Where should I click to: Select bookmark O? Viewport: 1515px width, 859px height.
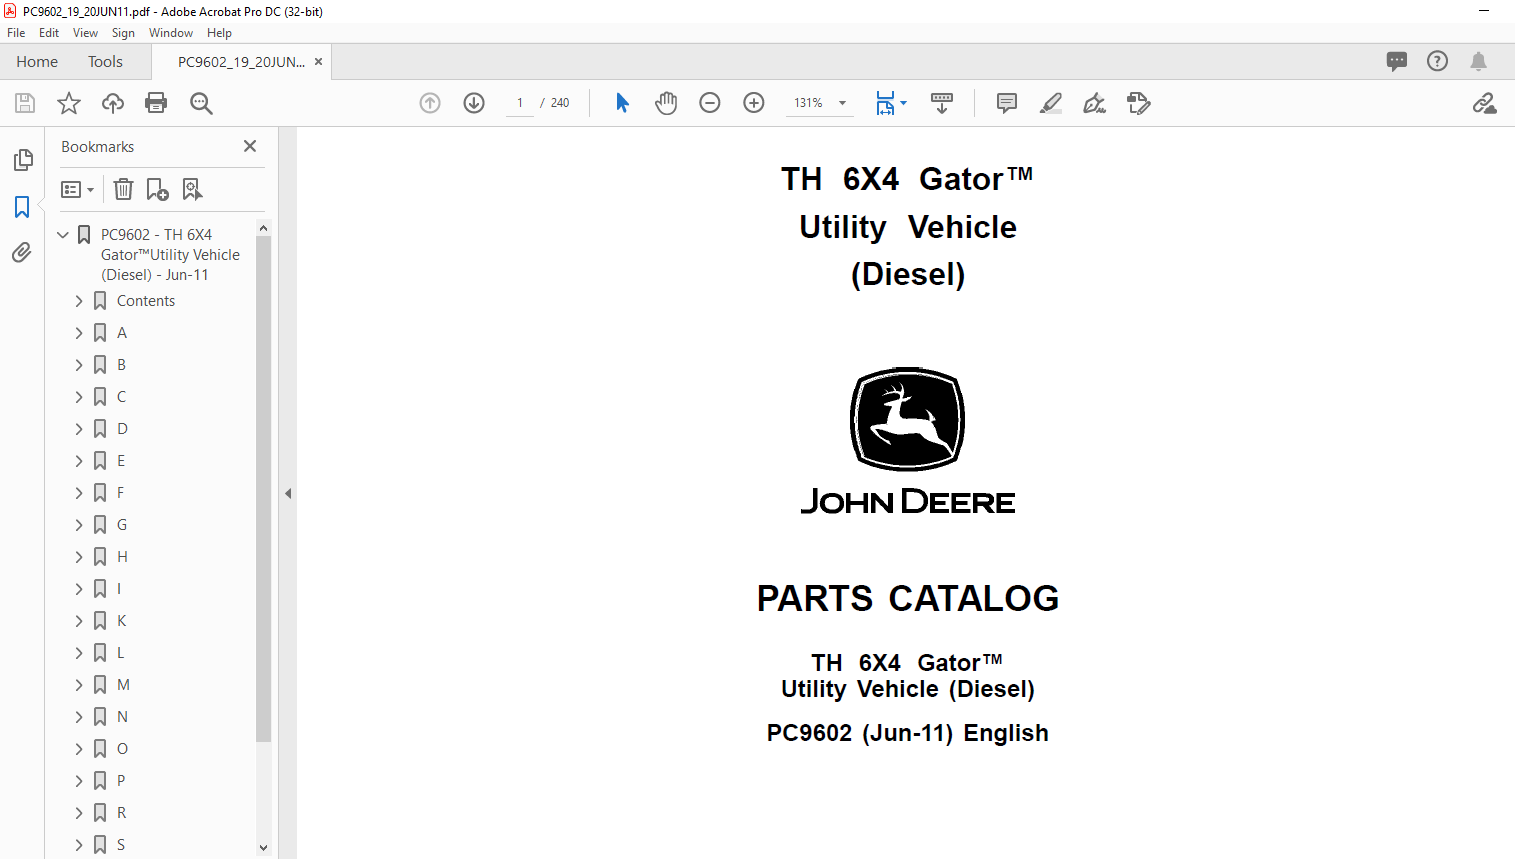coord(122,749)
